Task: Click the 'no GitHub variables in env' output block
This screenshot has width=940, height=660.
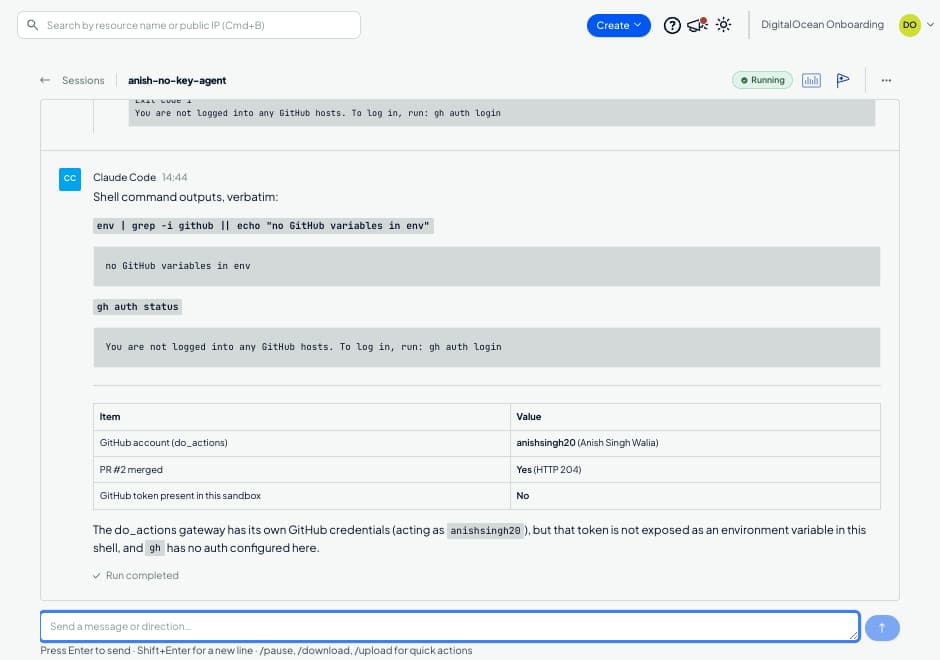Action: click(486, 266)
